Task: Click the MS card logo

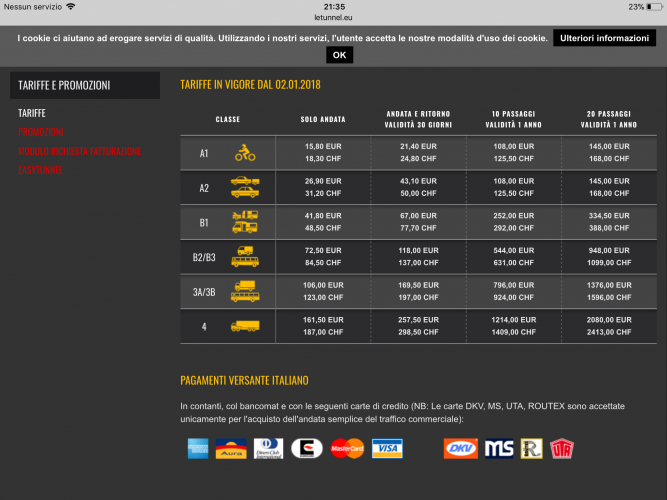Action: tap(499, 449)
